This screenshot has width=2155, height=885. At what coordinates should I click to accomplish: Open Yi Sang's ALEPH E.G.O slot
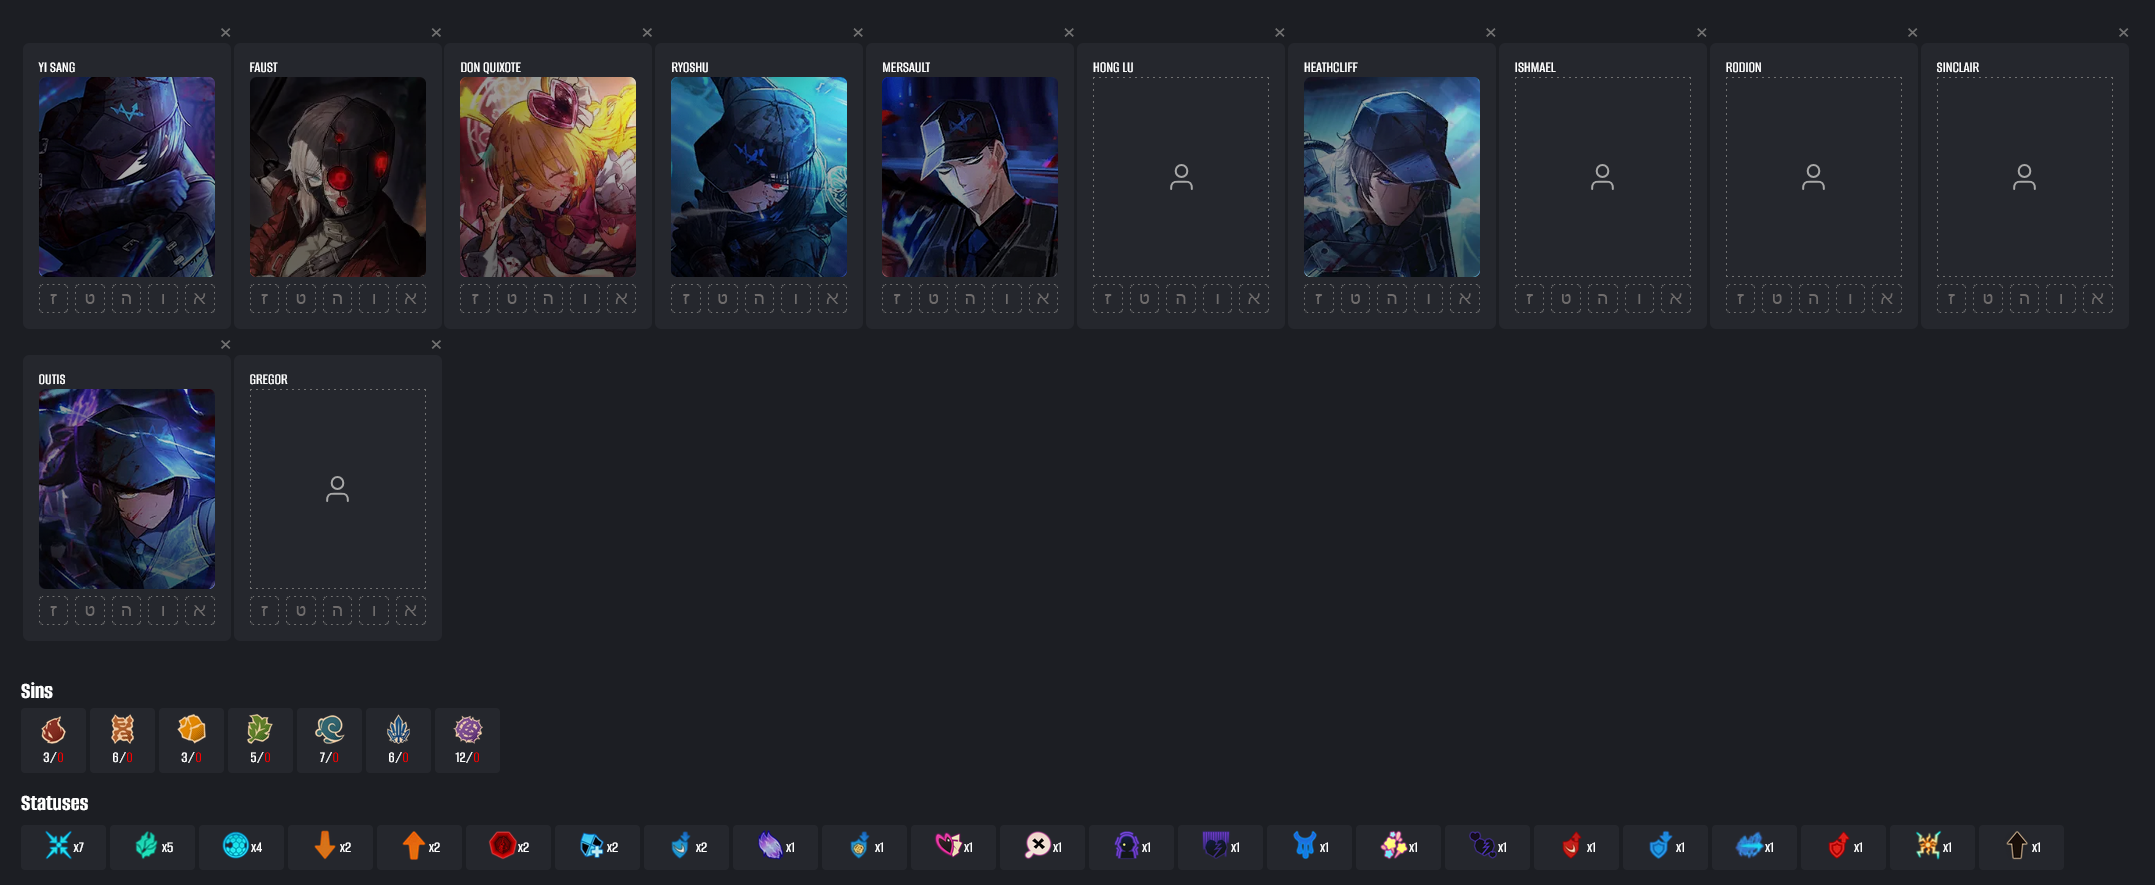(200, 299)
